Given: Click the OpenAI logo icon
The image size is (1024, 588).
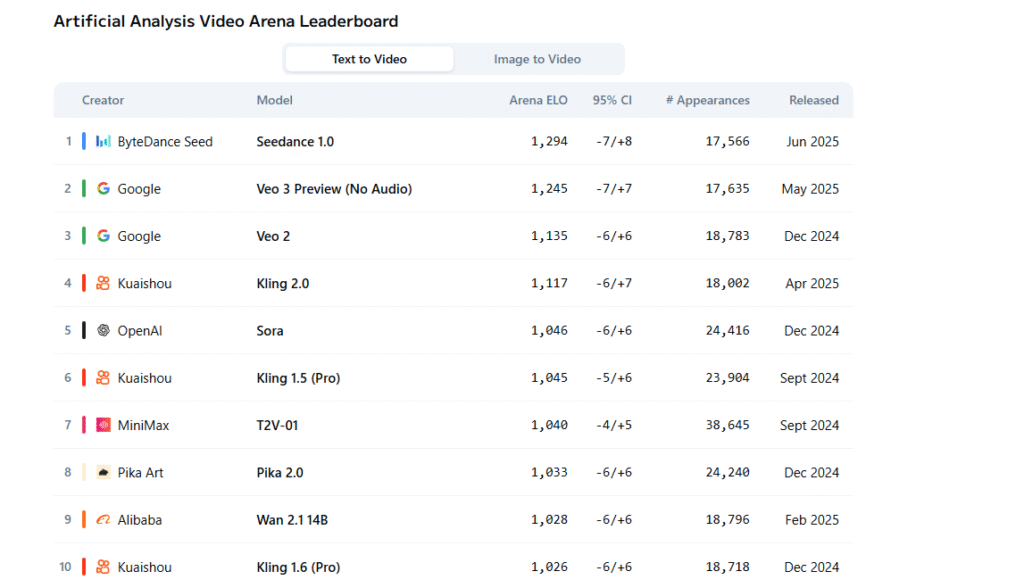Looking at the screenshot, I should pos(103,331).
